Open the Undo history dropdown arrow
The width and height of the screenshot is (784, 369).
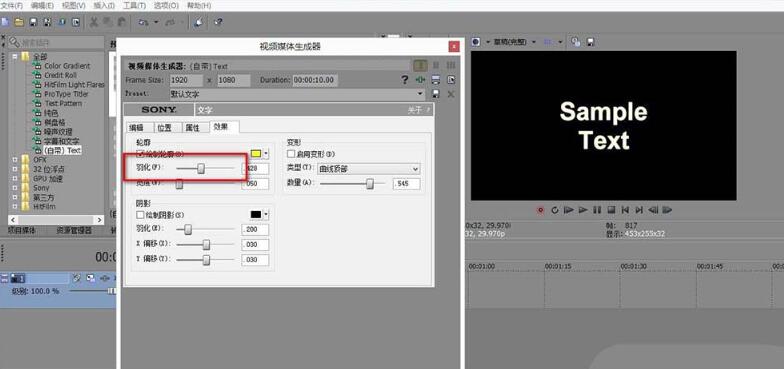tap(156, 22)
